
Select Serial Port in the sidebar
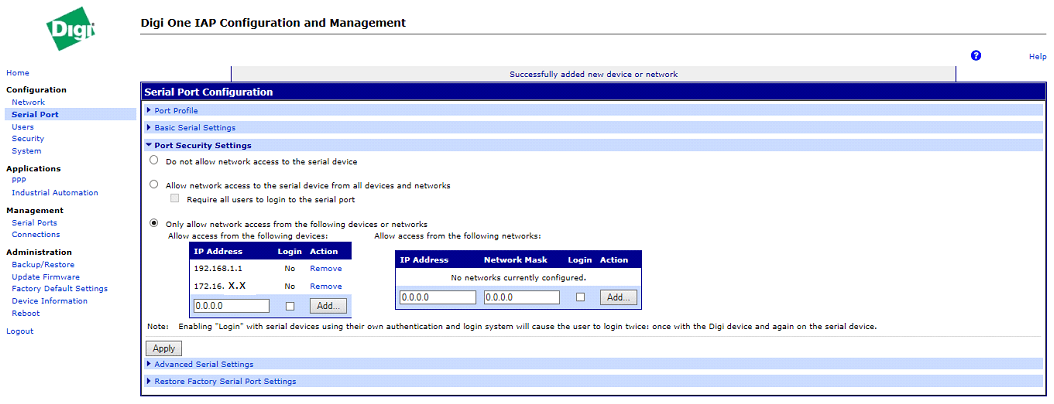(x=35, y=114)
